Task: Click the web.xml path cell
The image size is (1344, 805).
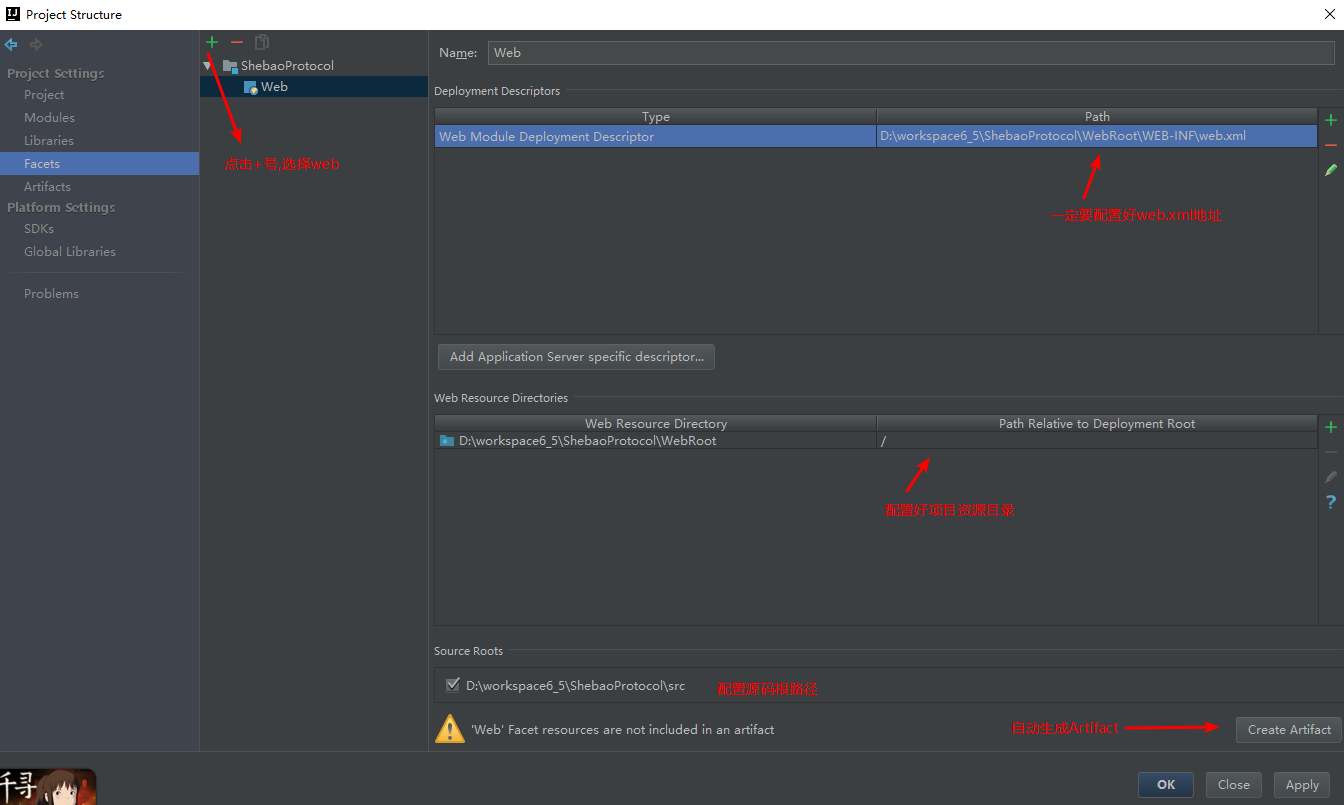Action: (x=1097, y=136)
